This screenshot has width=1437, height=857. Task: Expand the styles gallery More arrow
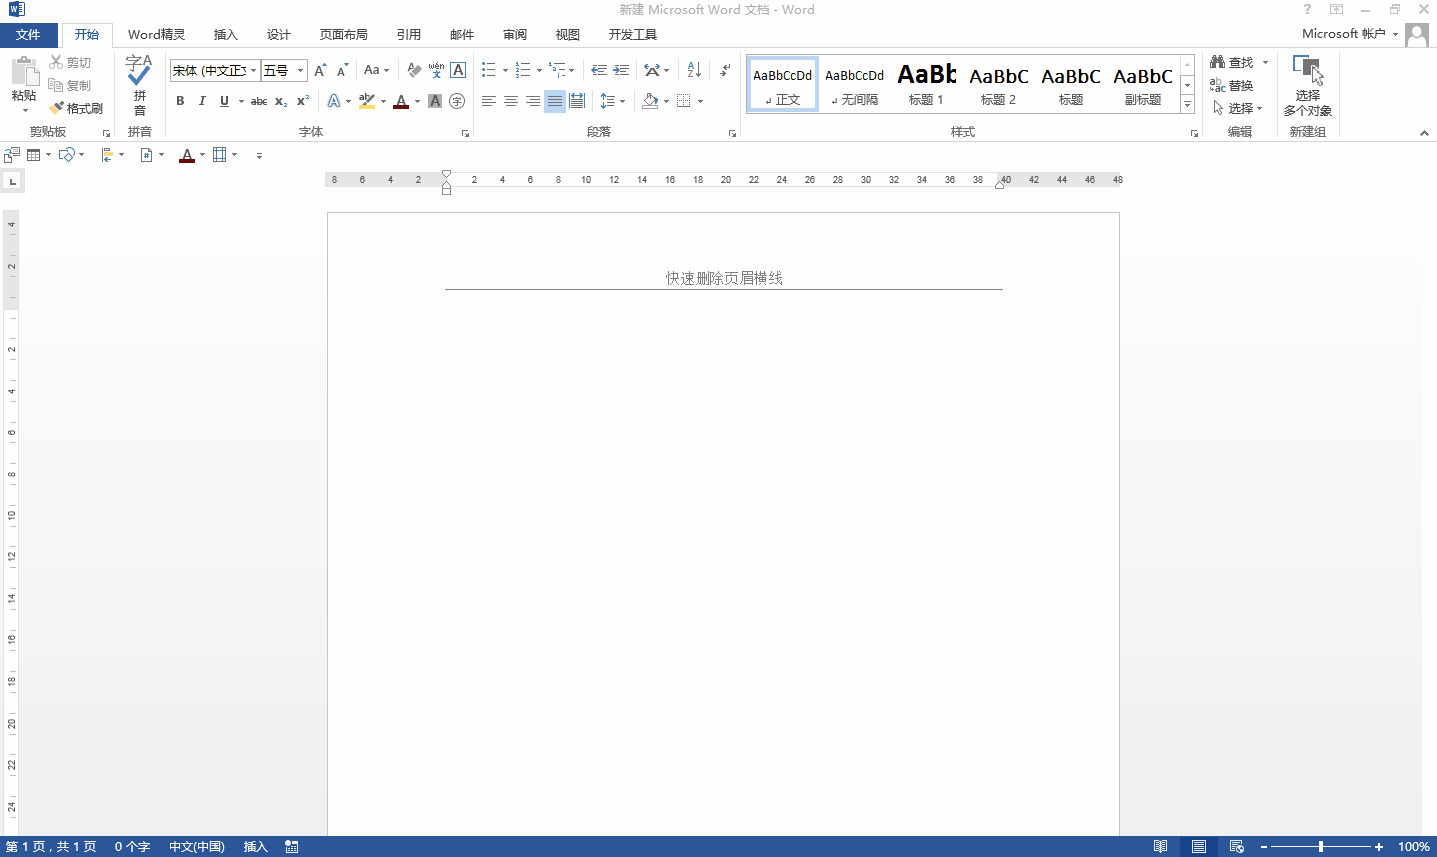coord(1187,104)
